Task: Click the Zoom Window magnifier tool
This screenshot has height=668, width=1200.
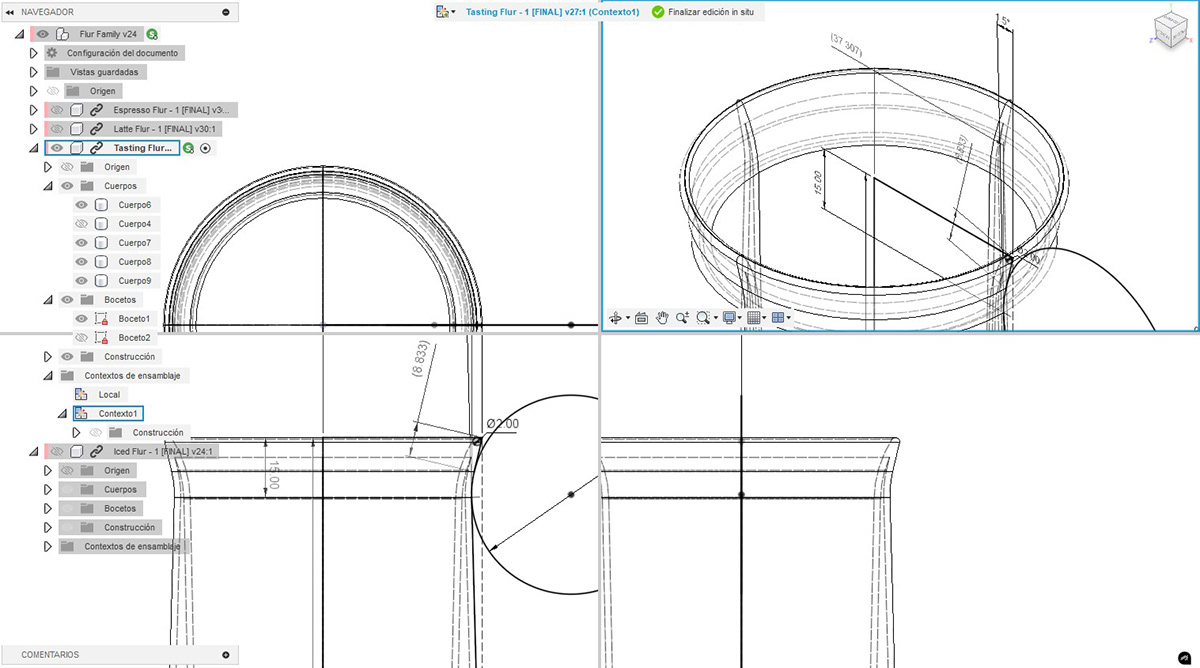Action: pos(703,318)
